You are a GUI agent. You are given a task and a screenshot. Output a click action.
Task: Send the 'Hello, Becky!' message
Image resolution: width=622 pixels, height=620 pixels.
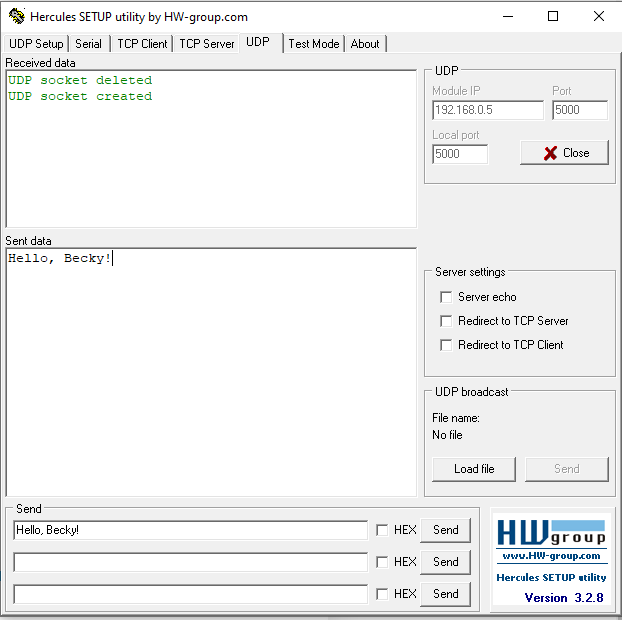click(445, 530)
